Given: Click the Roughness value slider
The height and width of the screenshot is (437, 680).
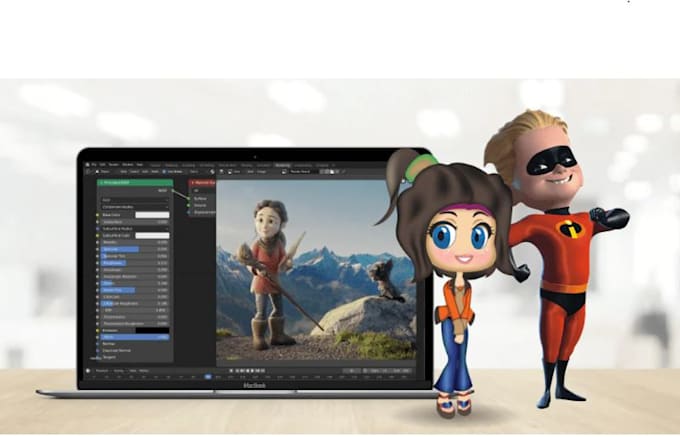Looking at the screenshot, I should click(135, 263).
